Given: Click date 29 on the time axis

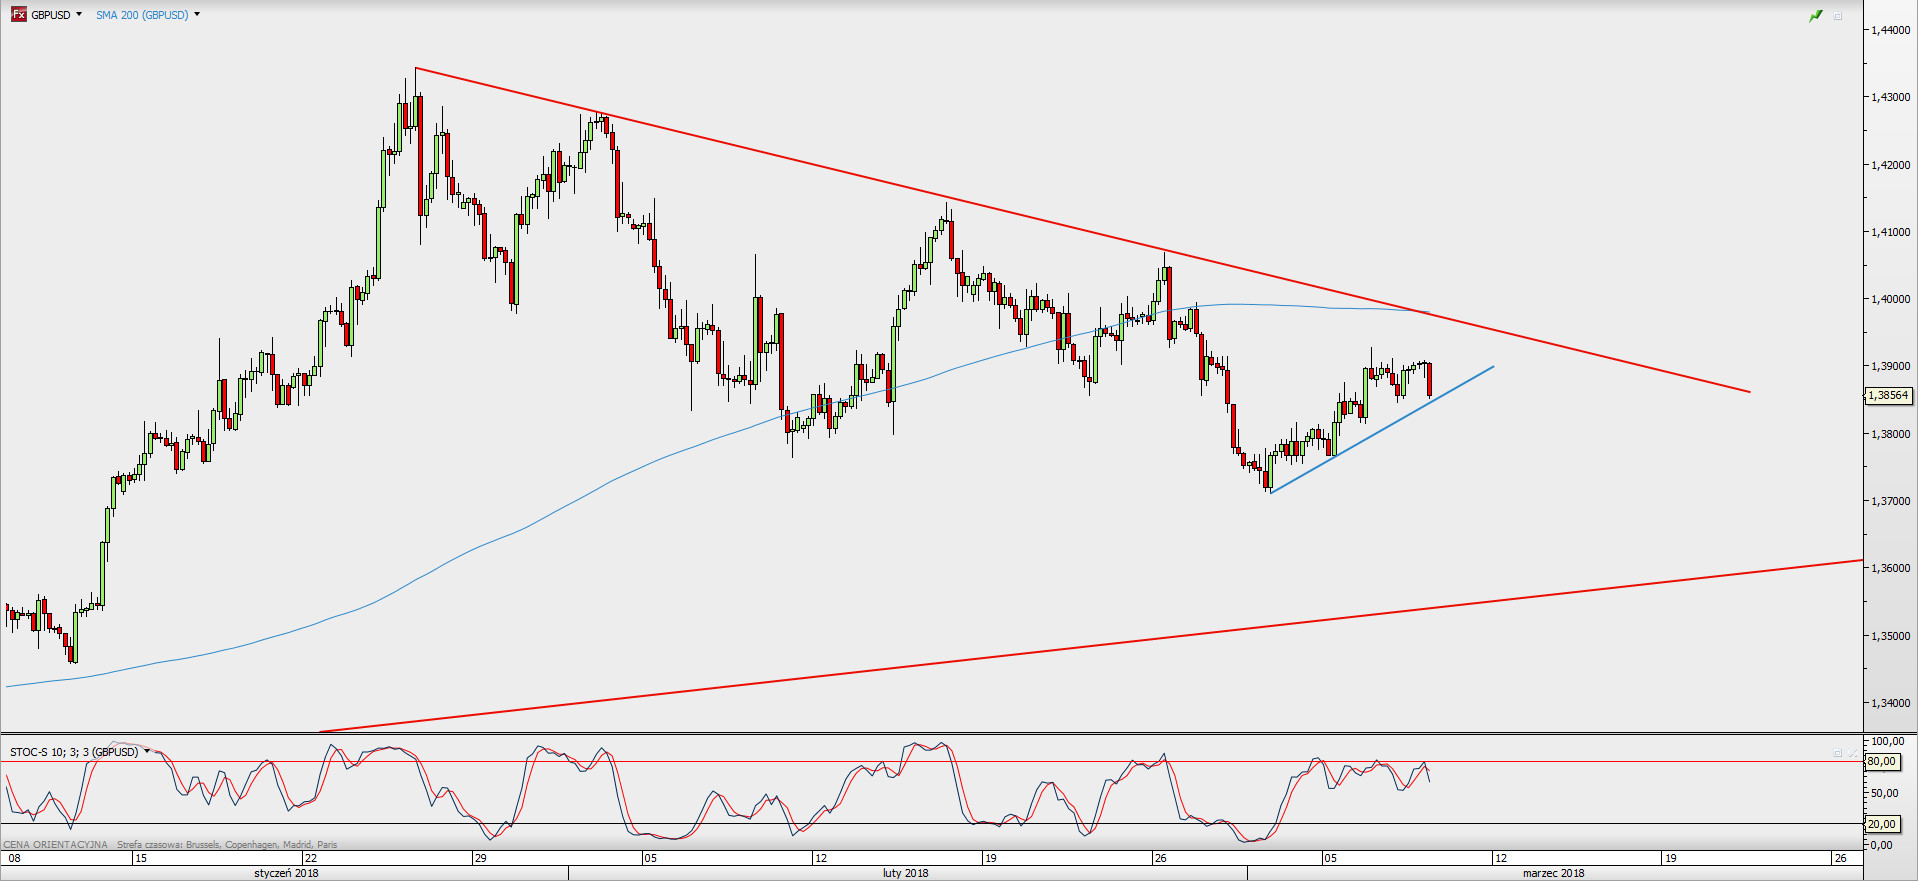Looking at the screenshot, I should pyautogui.click(x=481, y=858).
